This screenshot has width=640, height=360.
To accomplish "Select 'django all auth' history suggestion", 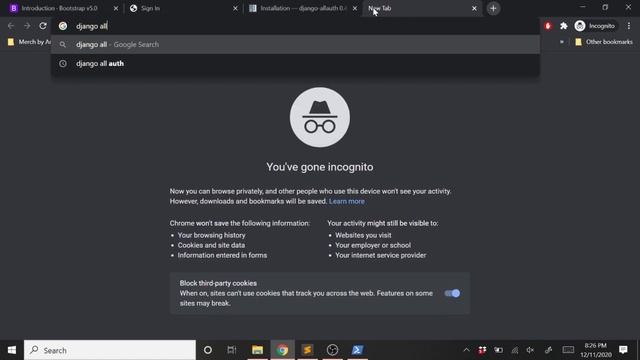I will pyautogui.click(x=296, y=64).
